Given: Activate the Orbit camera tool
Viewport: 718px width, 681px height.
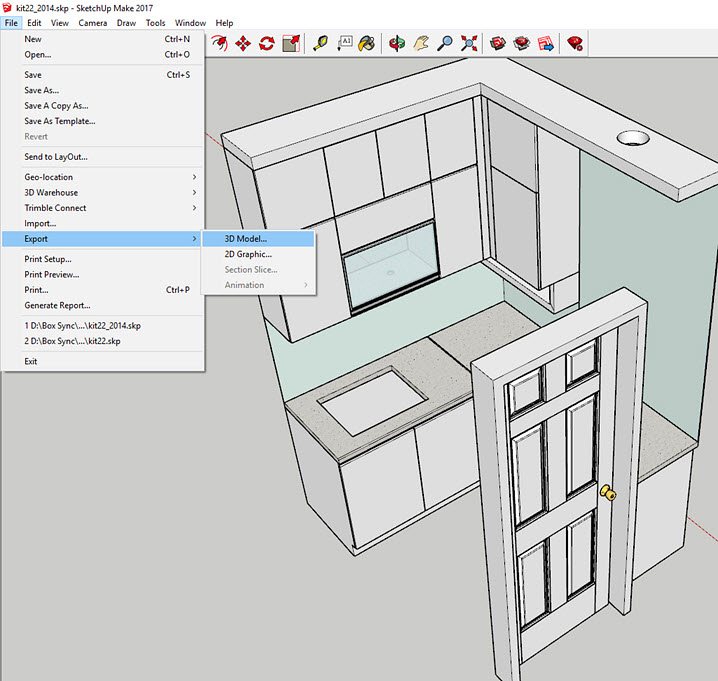Looking at the screenshot, I should (398, 43).
